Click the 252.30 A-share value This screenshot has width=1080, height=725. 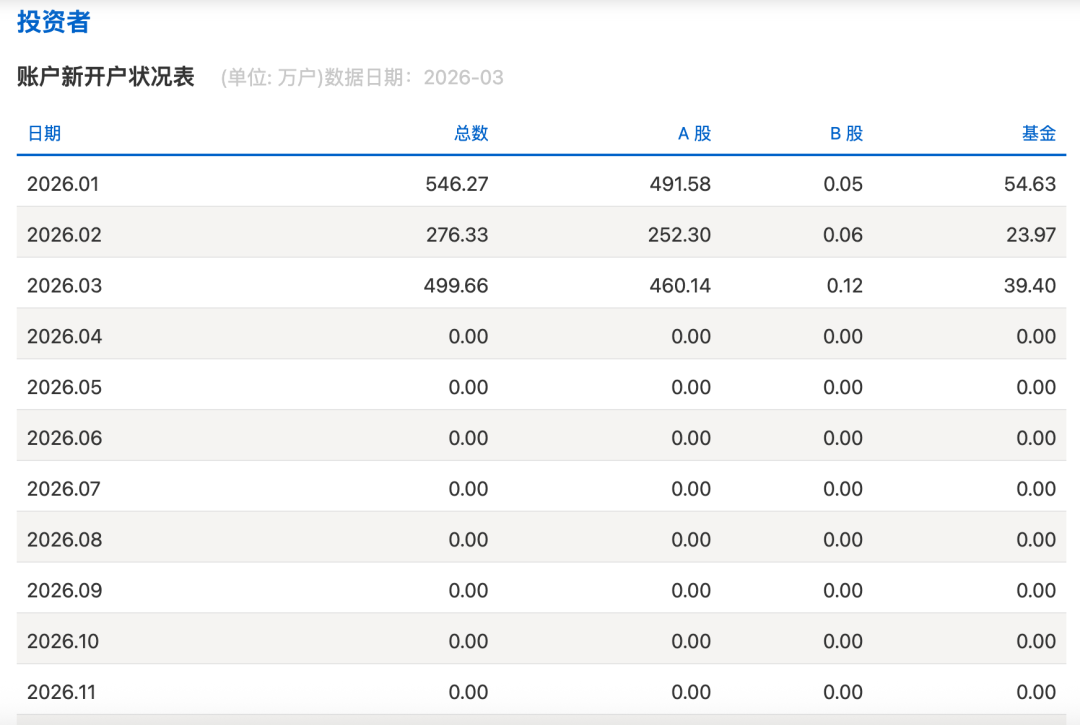point(679,235)
